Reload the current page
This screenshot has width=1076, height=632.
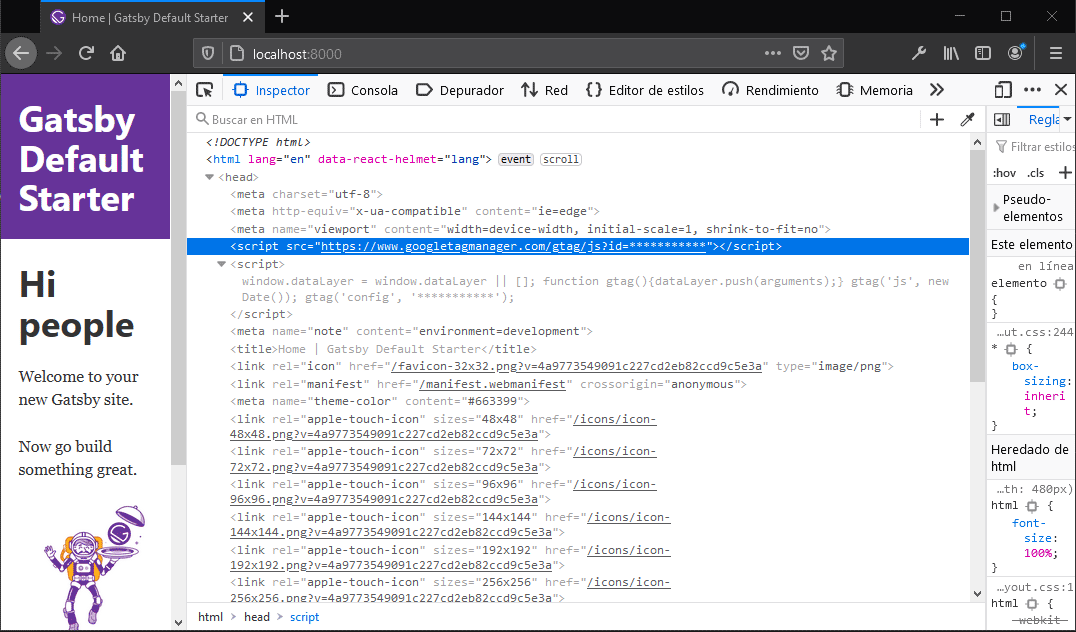pyautogui.click(x=86, y=54)
